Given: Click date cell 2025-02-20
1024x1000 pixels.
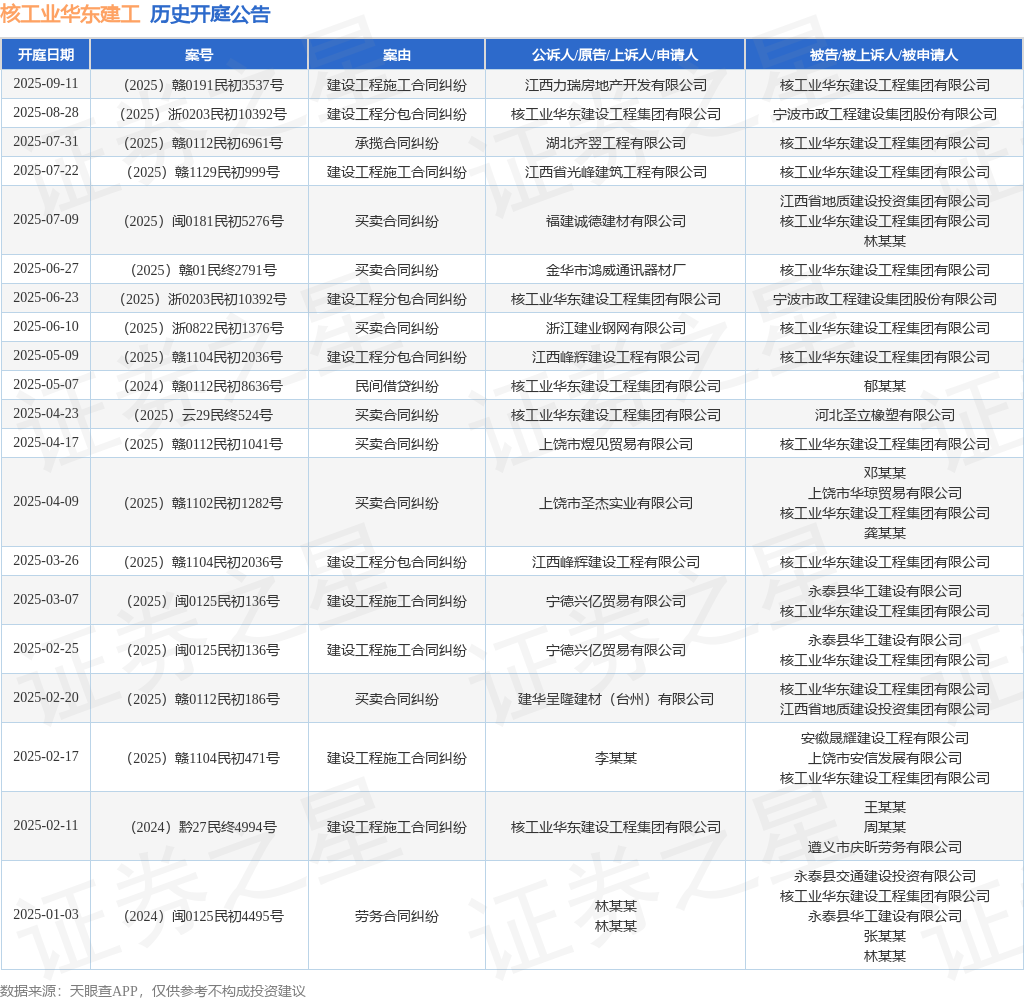Looking at the screenshot, I should [46, 697].
